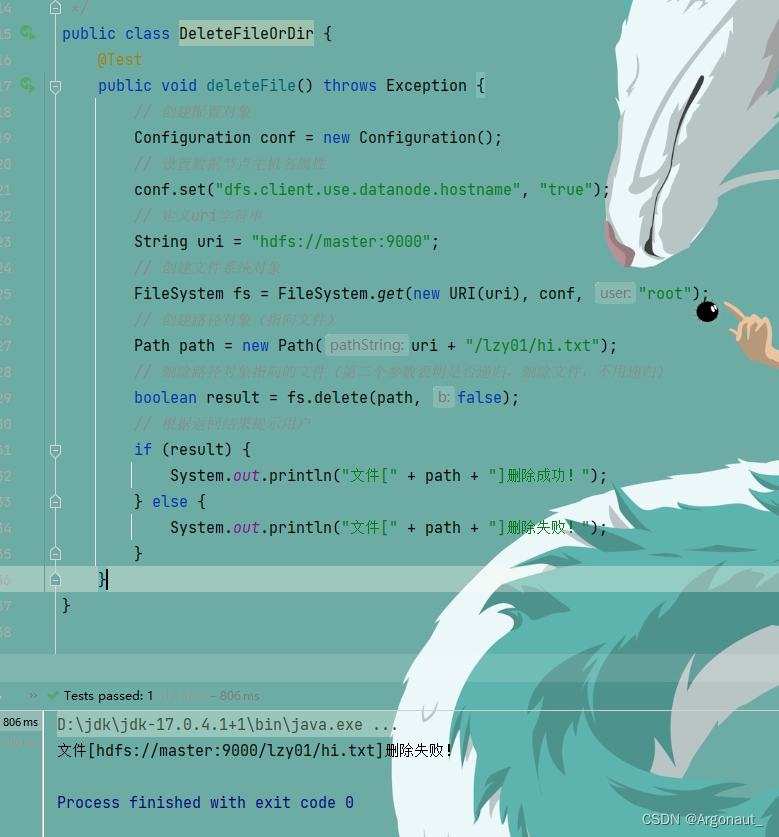
Task: Collapse the if (result) block fold marker
Action: click(x=55, y=451)
